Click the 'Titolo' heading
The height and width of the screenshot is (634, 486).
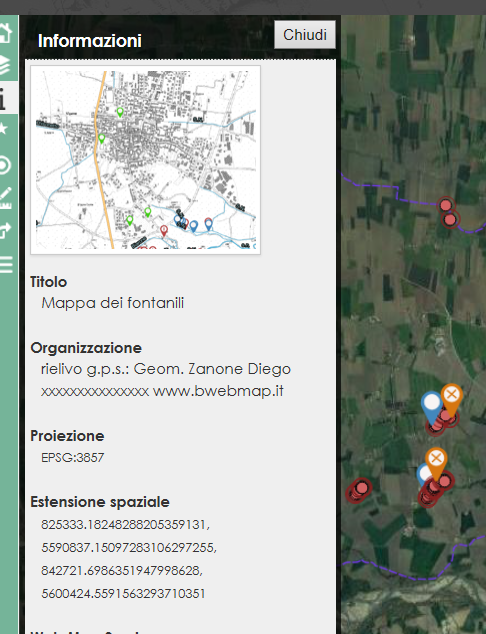point(49,282)
